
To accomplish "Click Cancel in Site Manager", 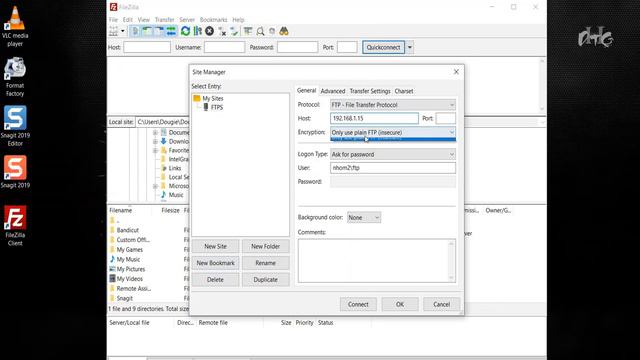I will 441,304.
